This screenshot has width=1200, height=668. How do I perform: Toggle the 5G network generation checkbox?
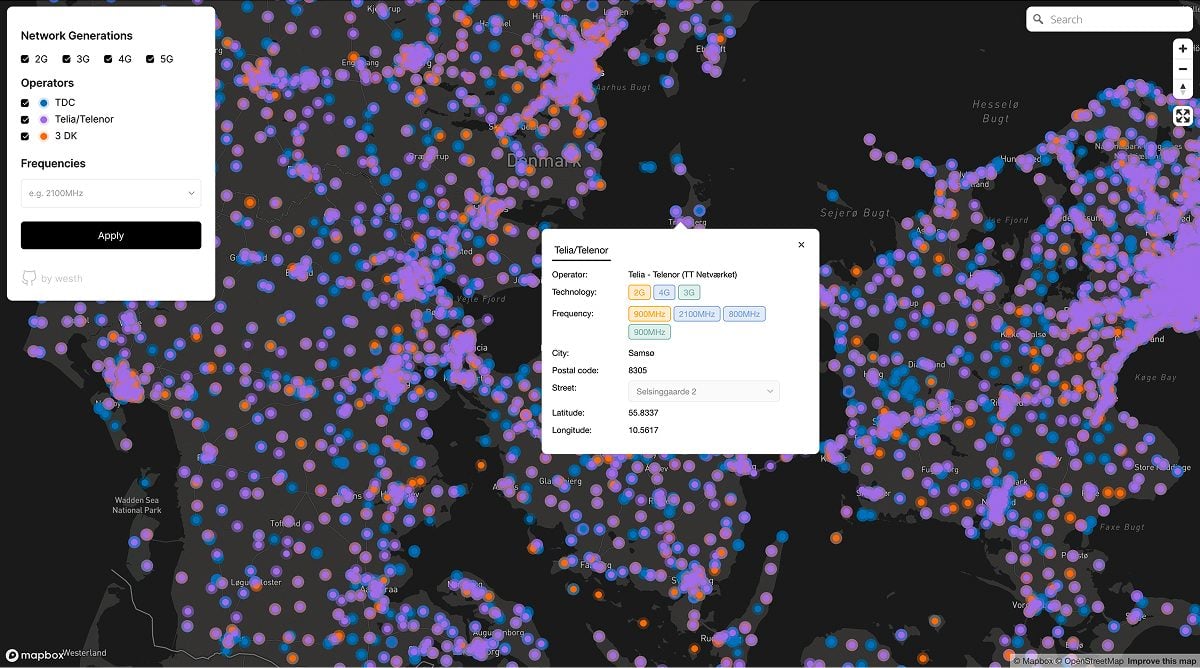(150, 59)
